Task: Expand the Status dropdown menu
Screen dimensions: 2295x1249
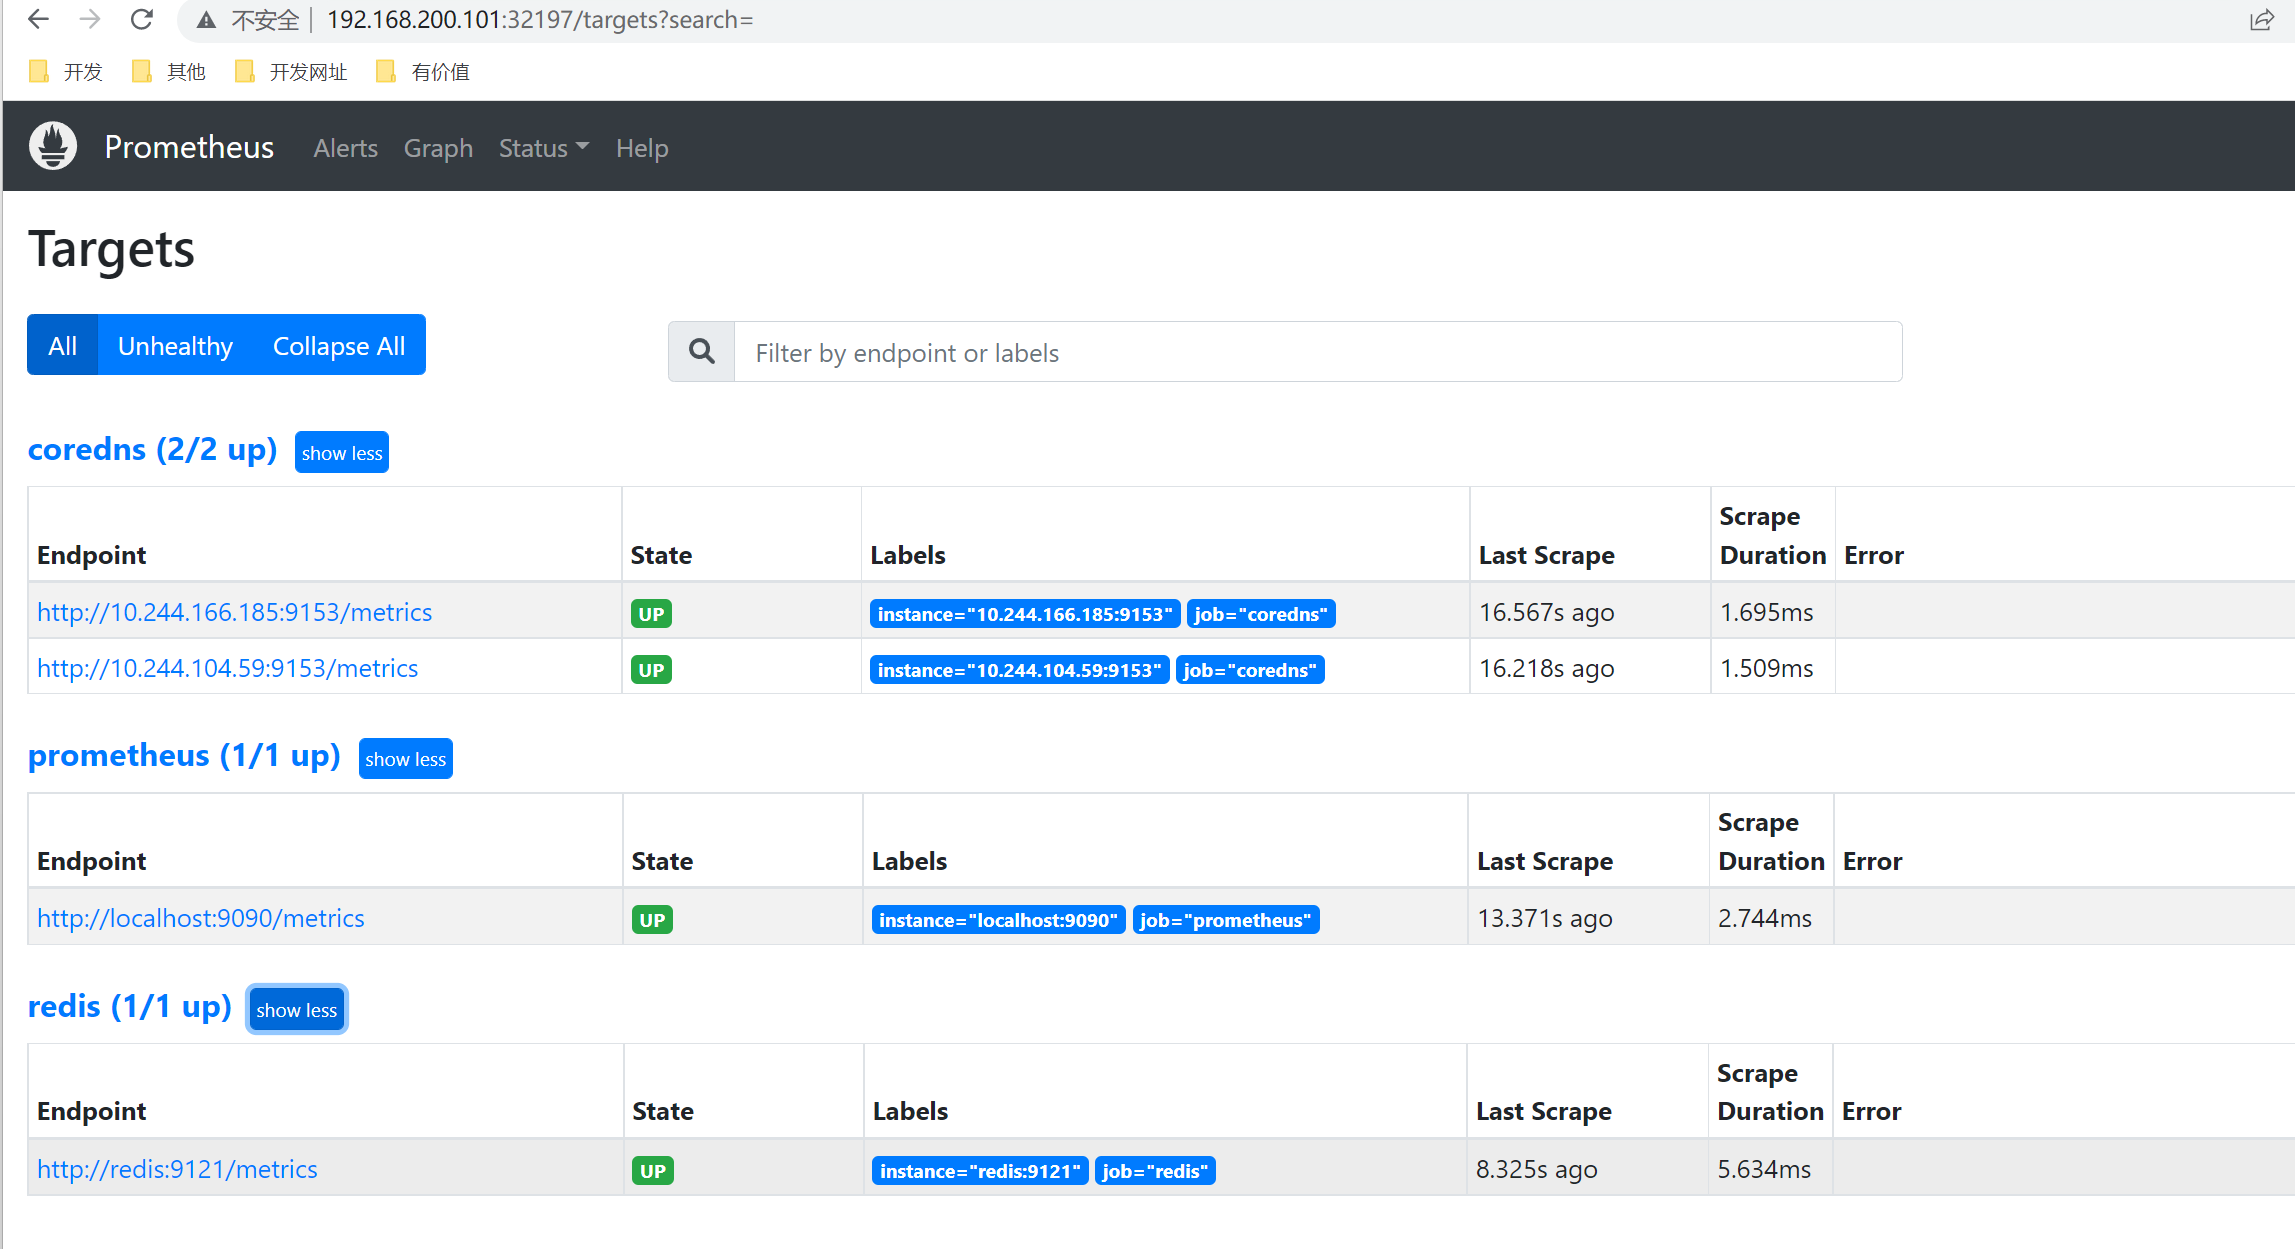Action: [544, 148]
